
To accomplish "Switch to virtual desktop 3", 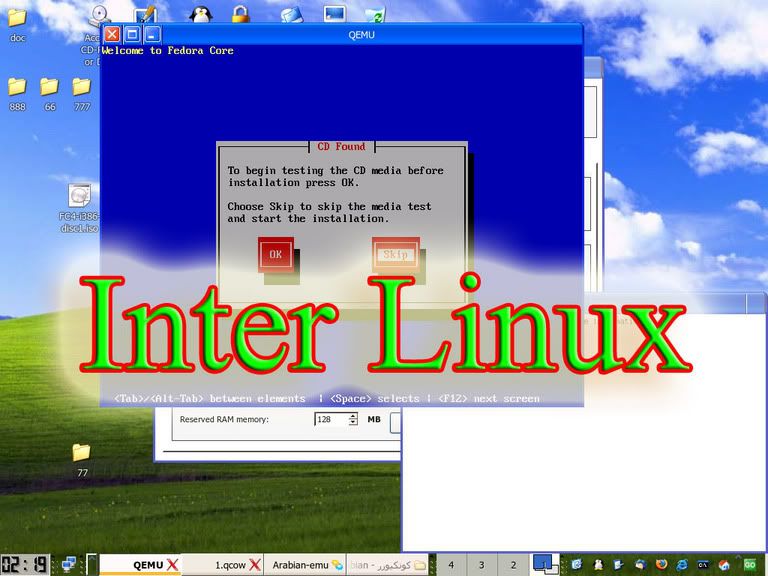I will click(x=481, y=565).
